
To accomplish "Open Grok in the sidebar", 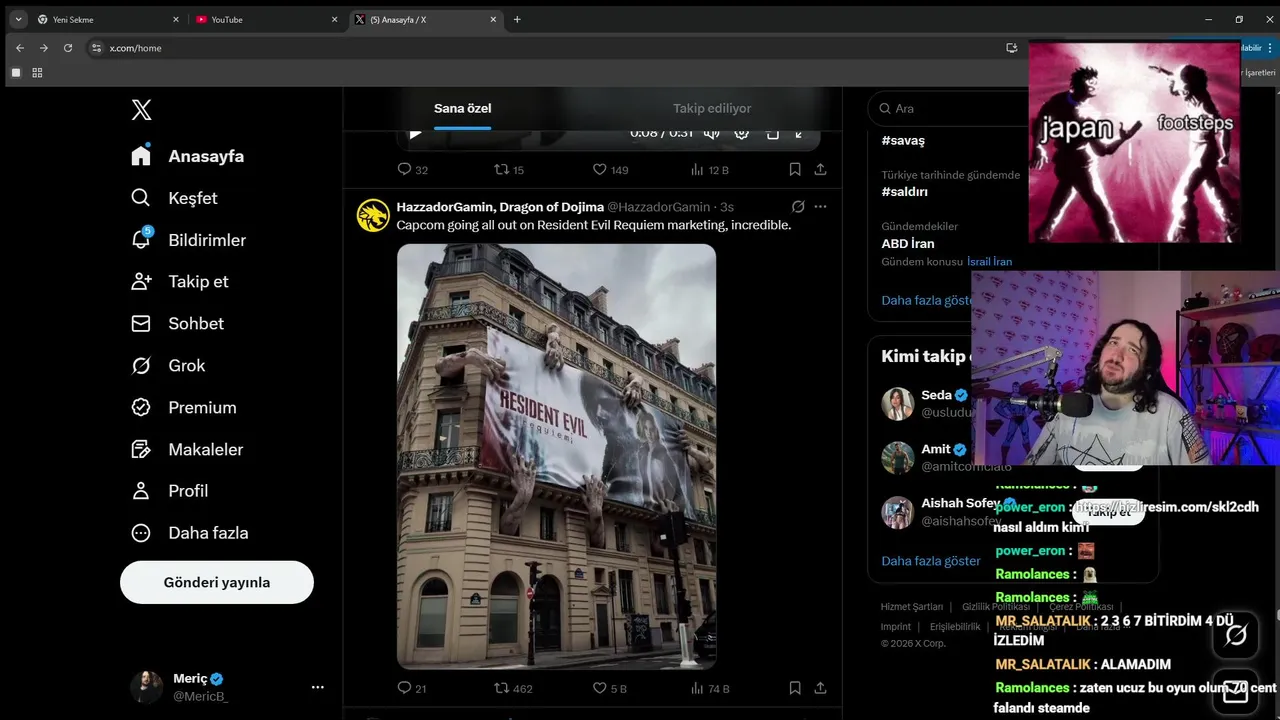I will click(168, 366).
